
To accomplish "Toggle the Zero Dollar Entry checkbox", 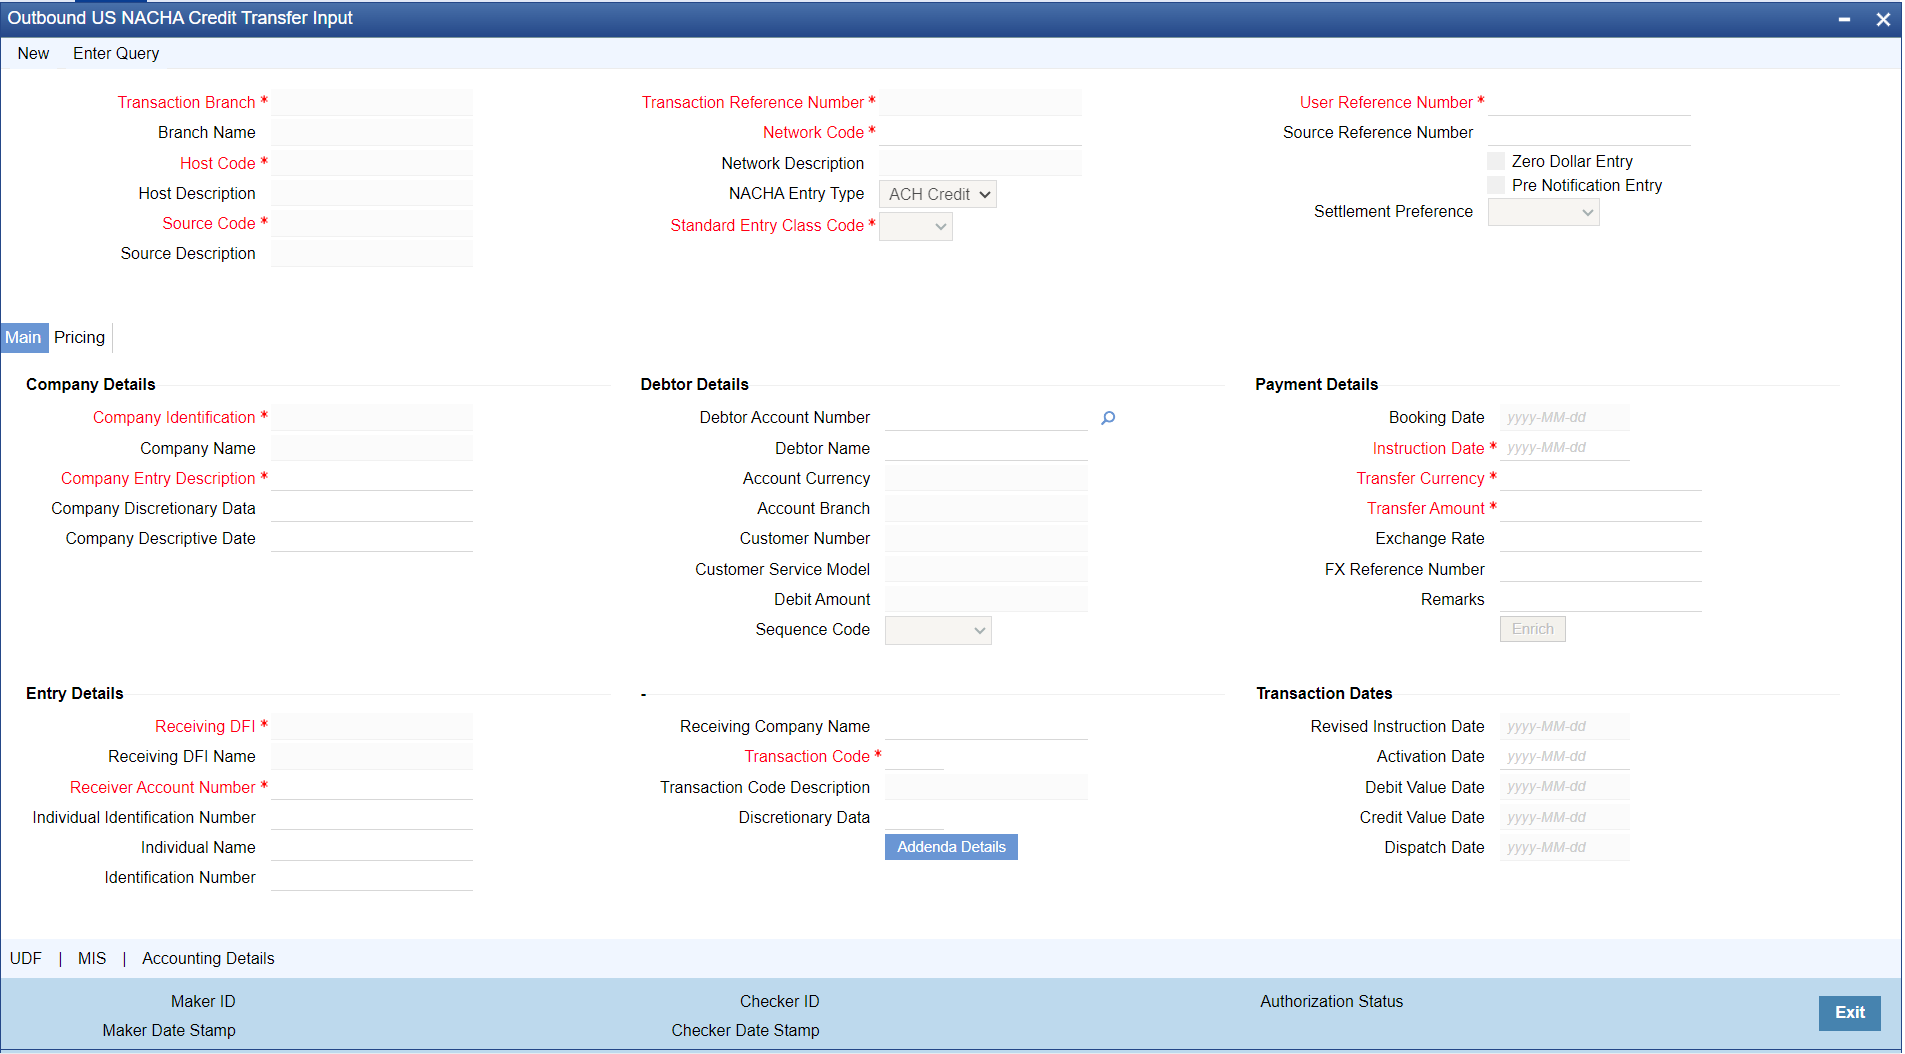I will point(1496,161).
